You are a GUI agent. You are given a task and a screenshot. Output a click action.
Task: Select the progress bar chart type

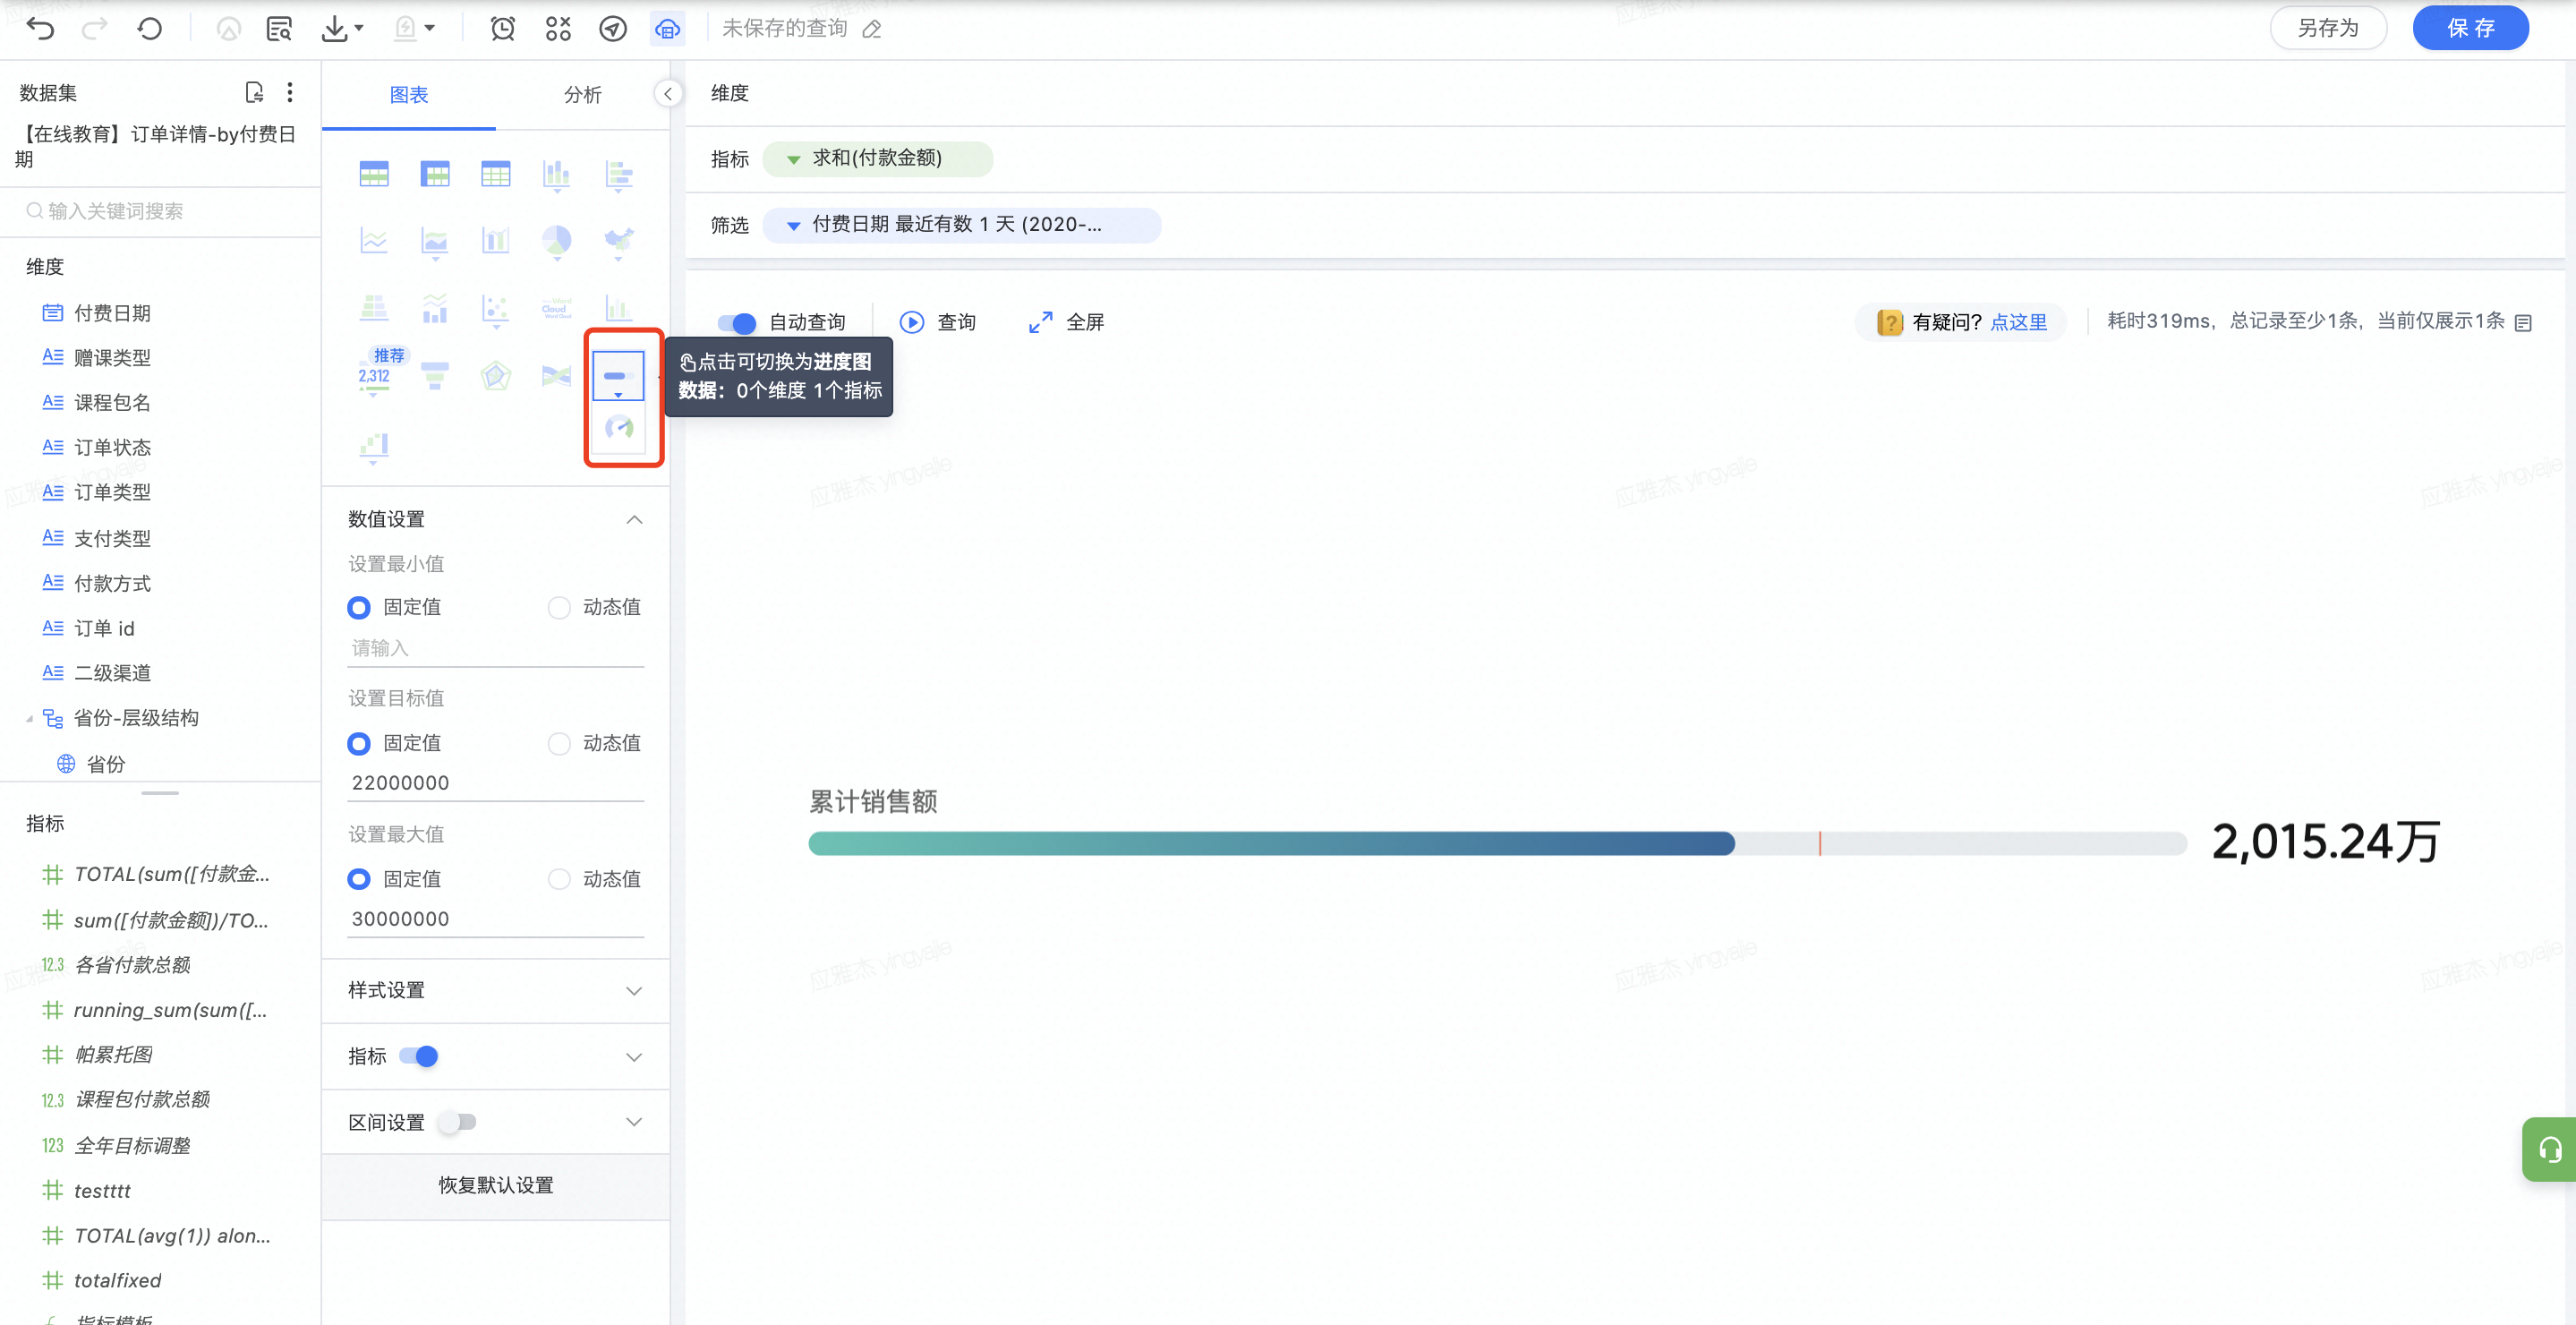pyautogui.click(x=618, y=376)
